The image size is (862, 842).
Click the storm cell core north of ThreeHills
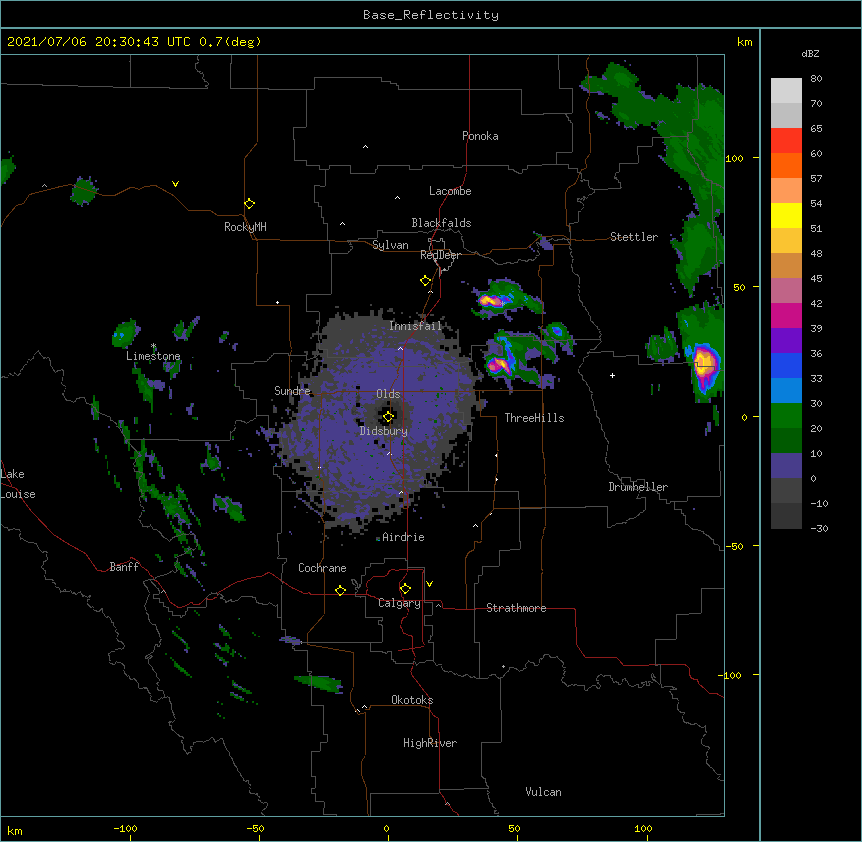click(x=499, y=364)
